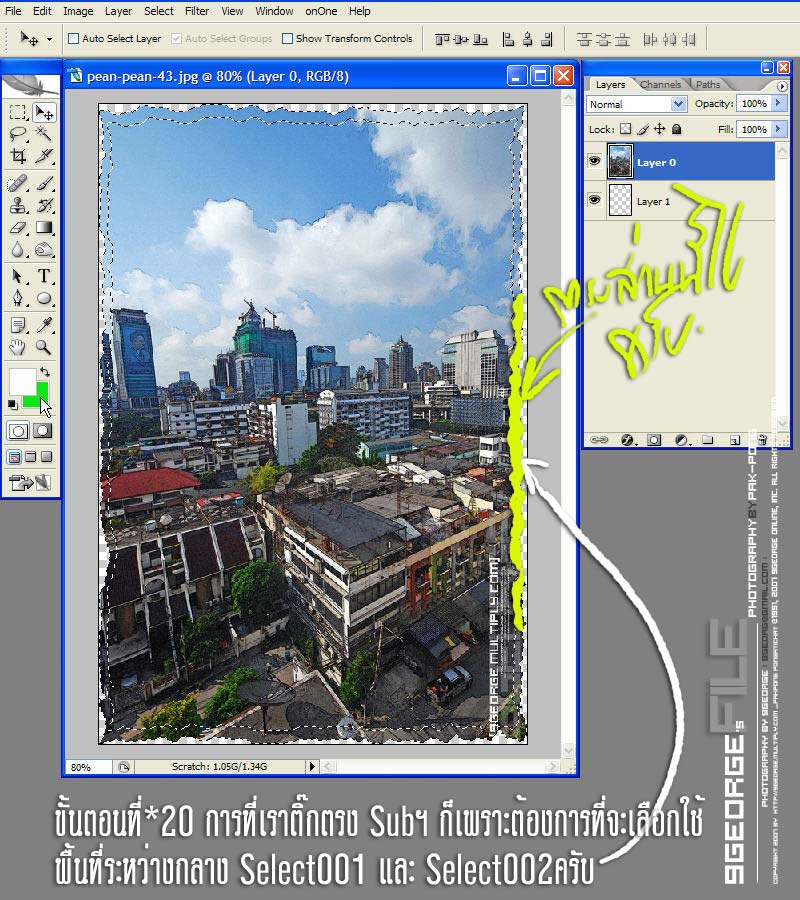Image resolution: width=800 pixels, height=900 pixels.
Task: Open the onOne menu
Action: click(321, 11)
